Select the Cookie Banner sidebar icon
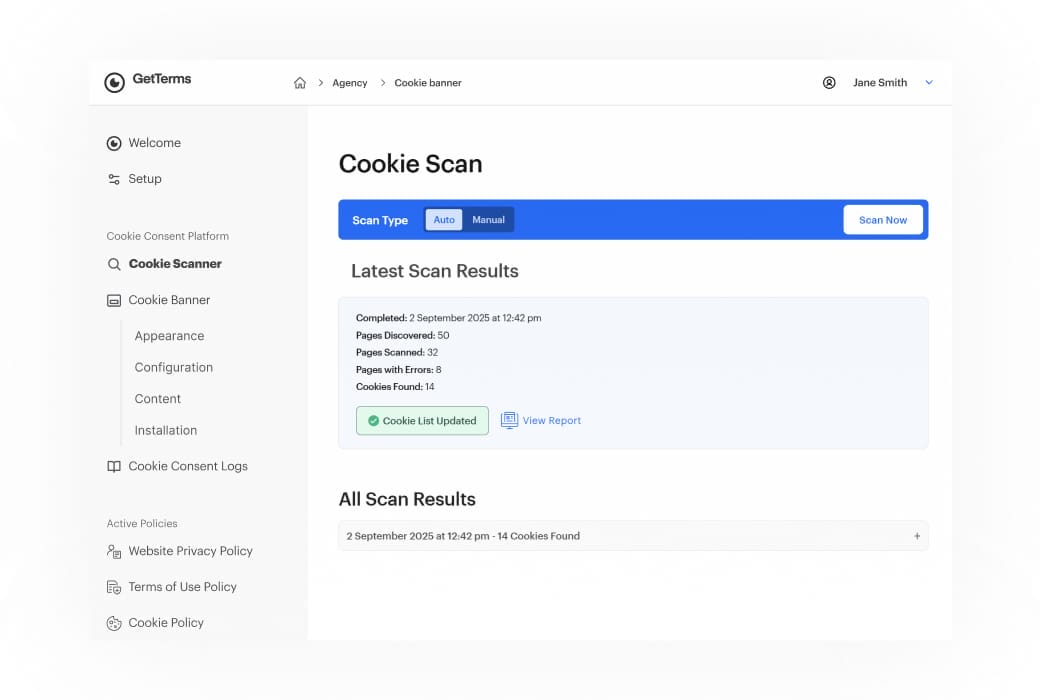The image size is (1040, 700). 114,299
